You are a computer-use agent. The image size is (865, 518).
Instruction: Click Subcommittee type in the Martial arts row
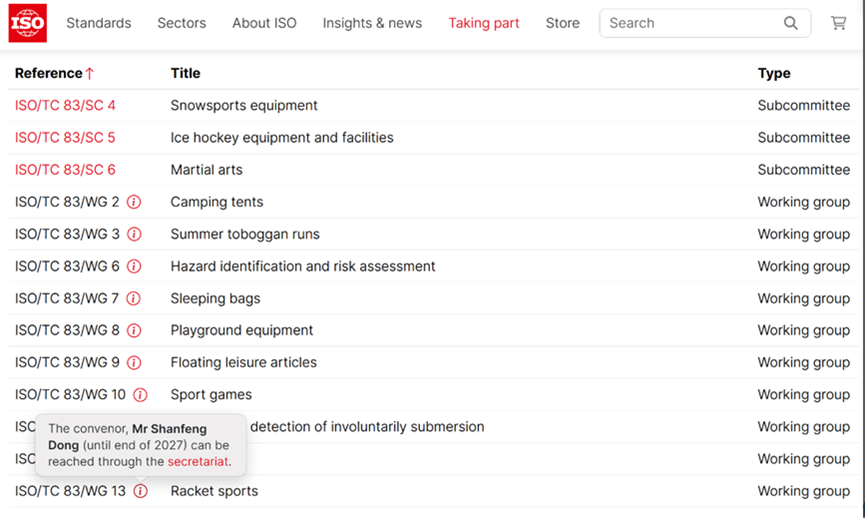804,170
